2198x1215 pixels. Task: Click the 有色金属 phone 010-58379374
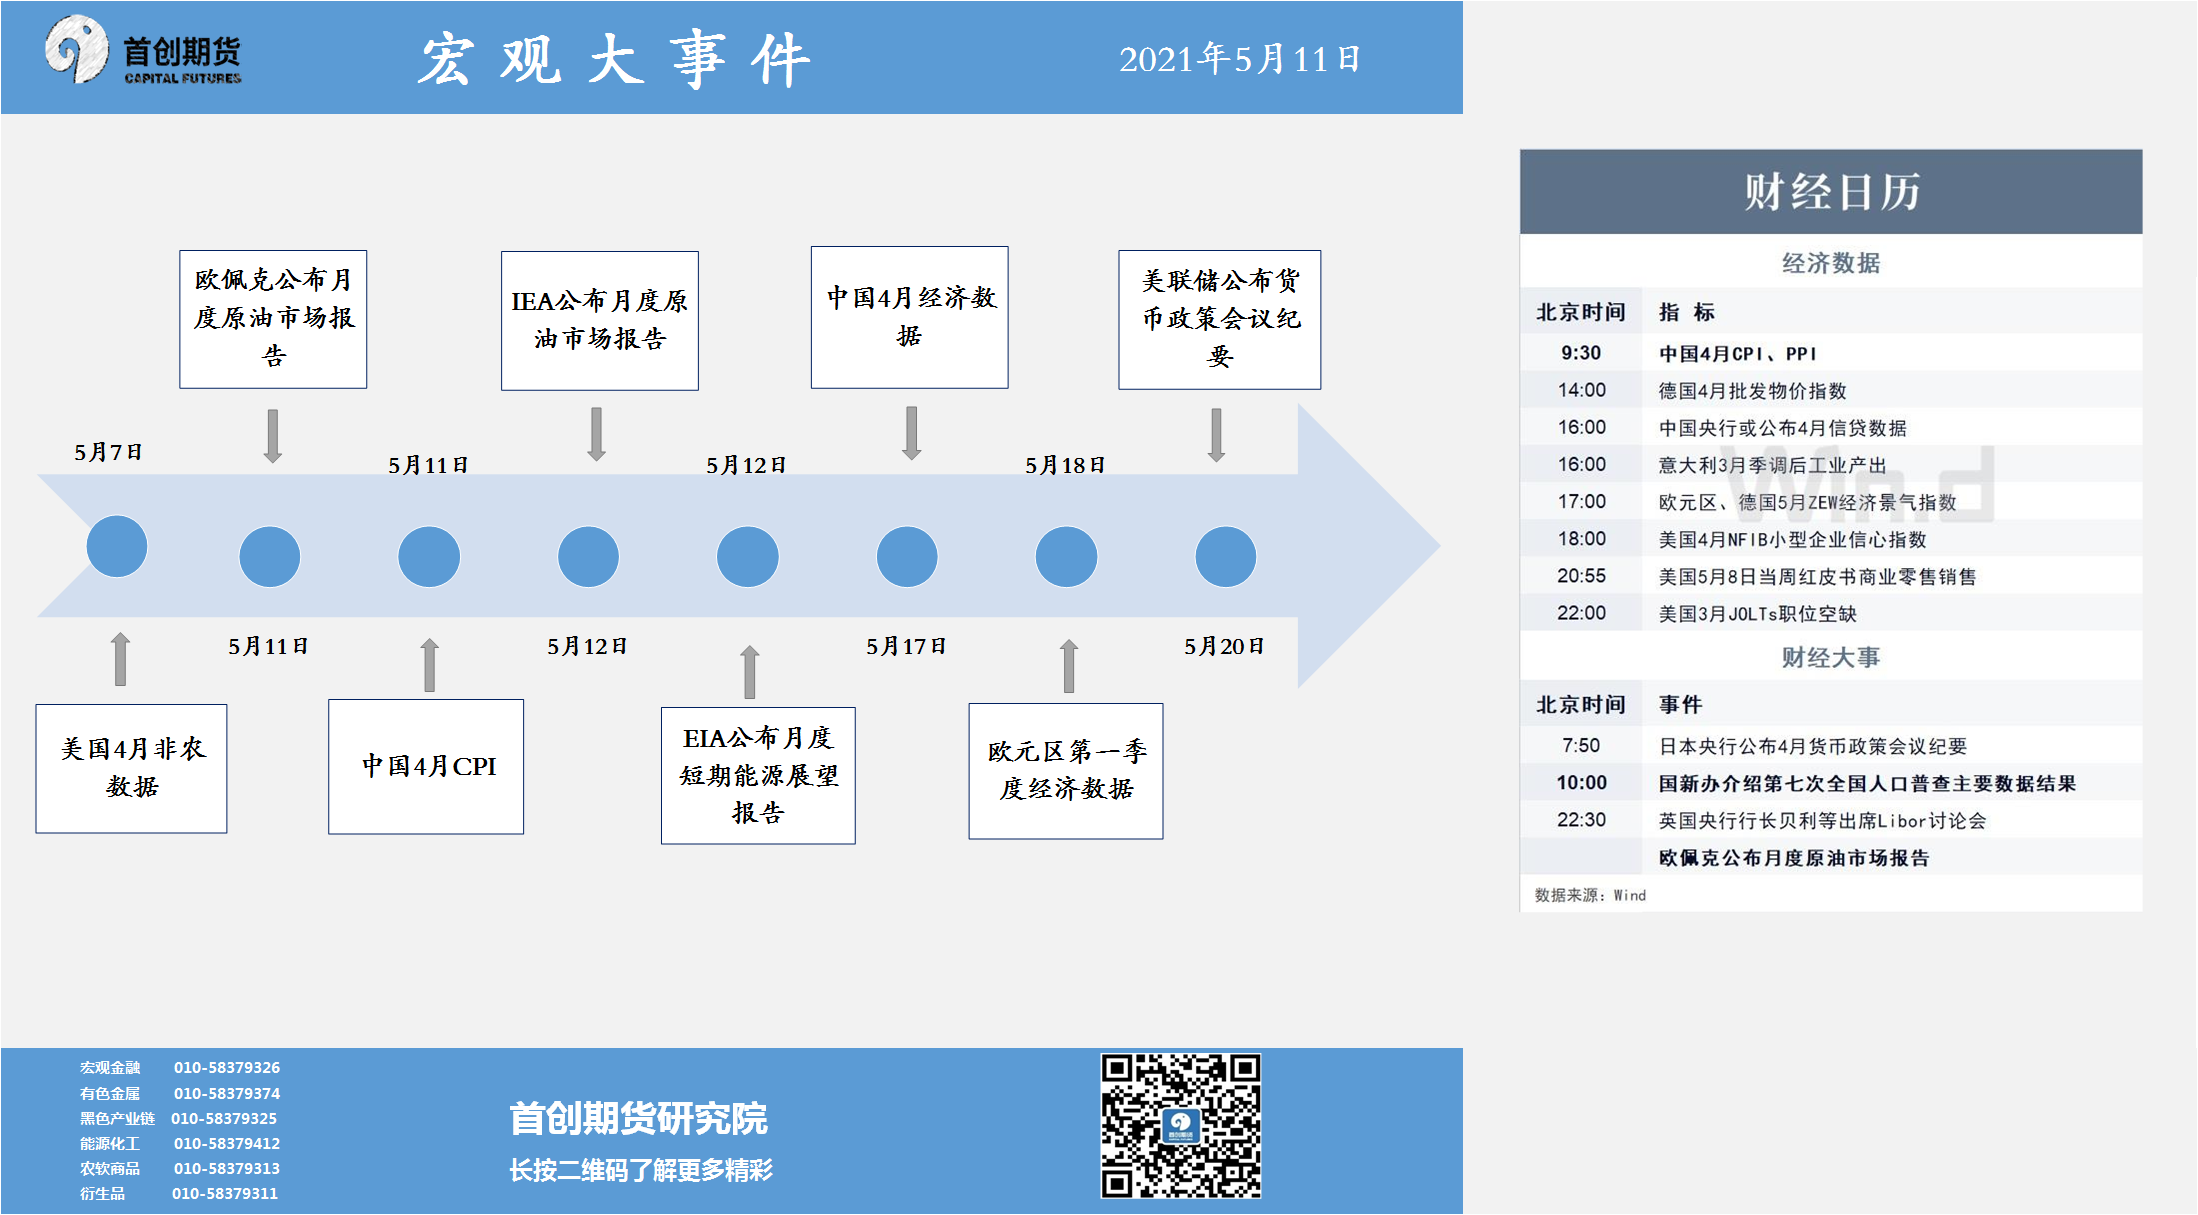pos(227,1093)
